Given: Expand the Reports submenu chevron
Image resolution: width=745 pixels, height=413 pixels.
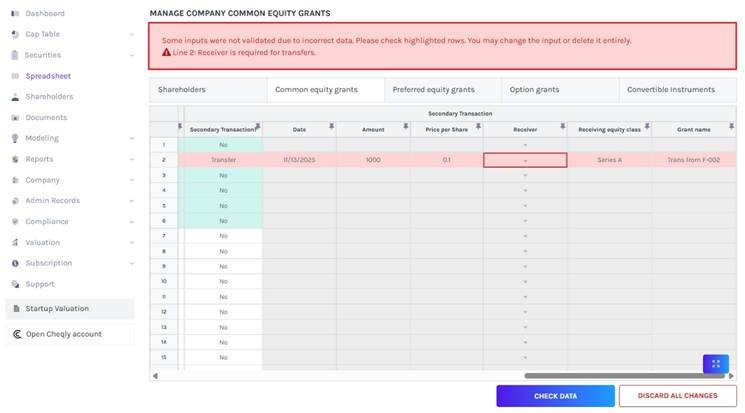Looking at the screenshot, I should pos(132,159).
